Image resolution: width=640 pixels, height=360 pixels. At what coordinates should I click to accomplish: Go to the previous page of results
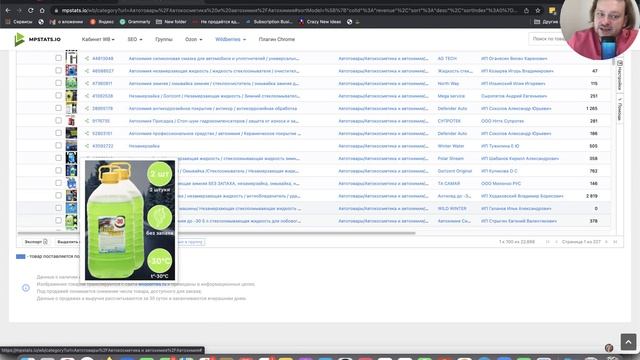(556, 242)
